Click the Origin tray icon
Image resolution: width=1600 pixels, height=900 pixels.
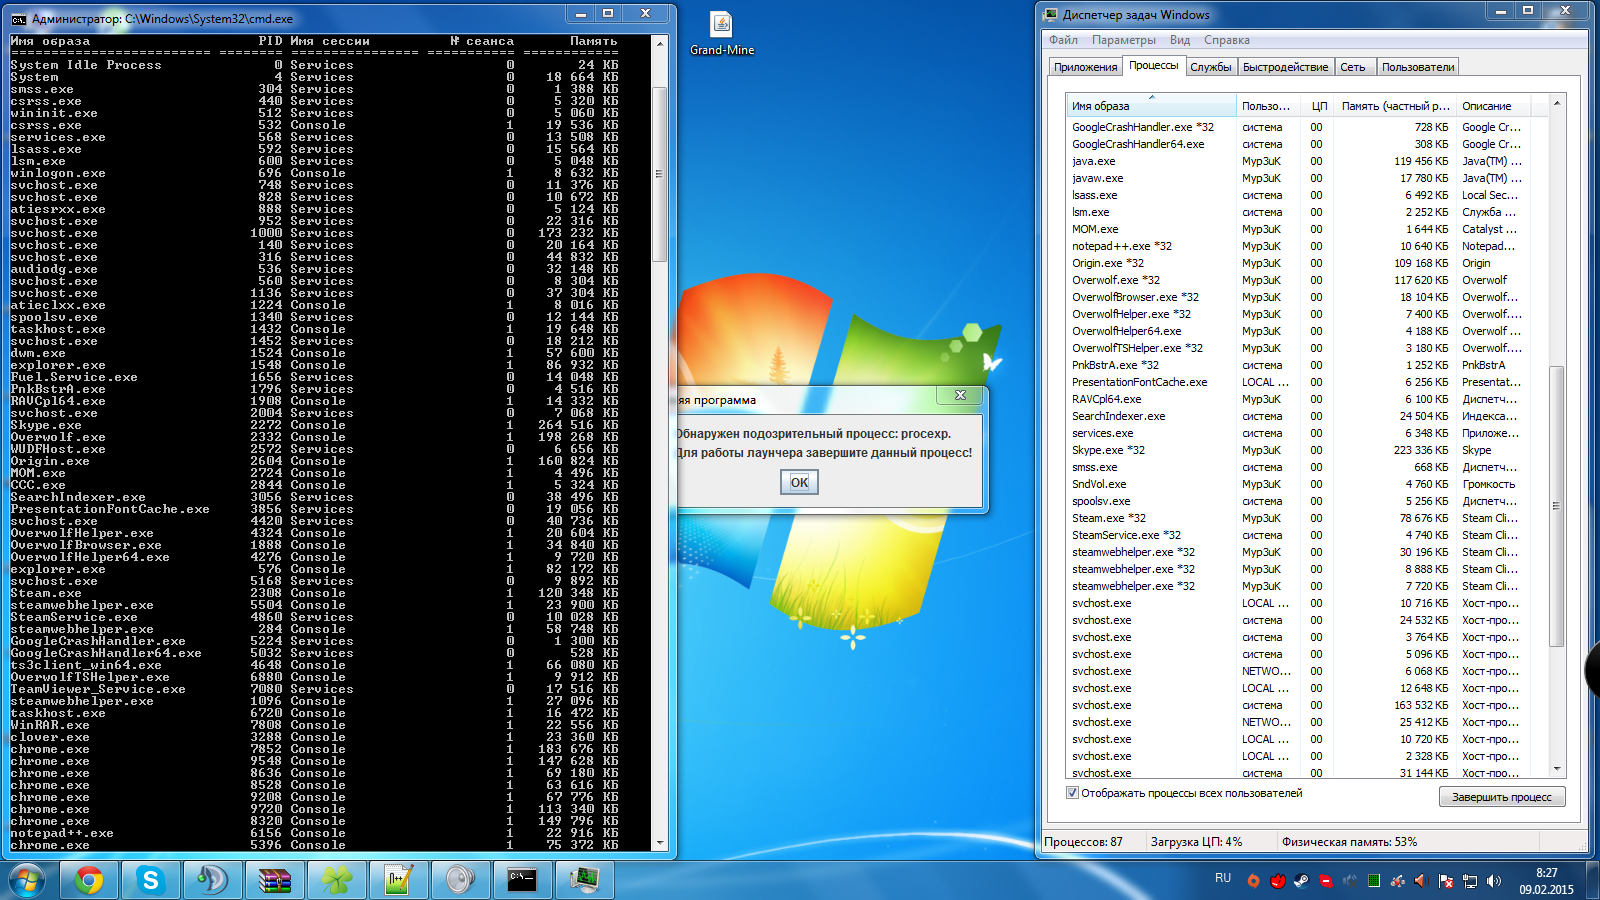pos(1253,881)
